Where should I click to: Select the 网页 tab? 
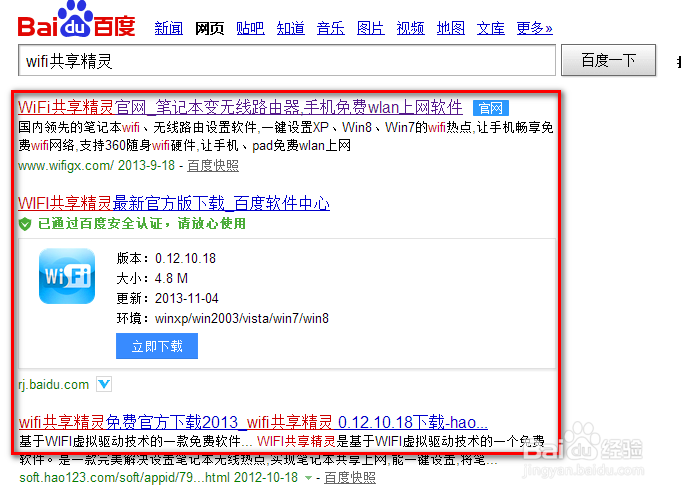point(209,28)
